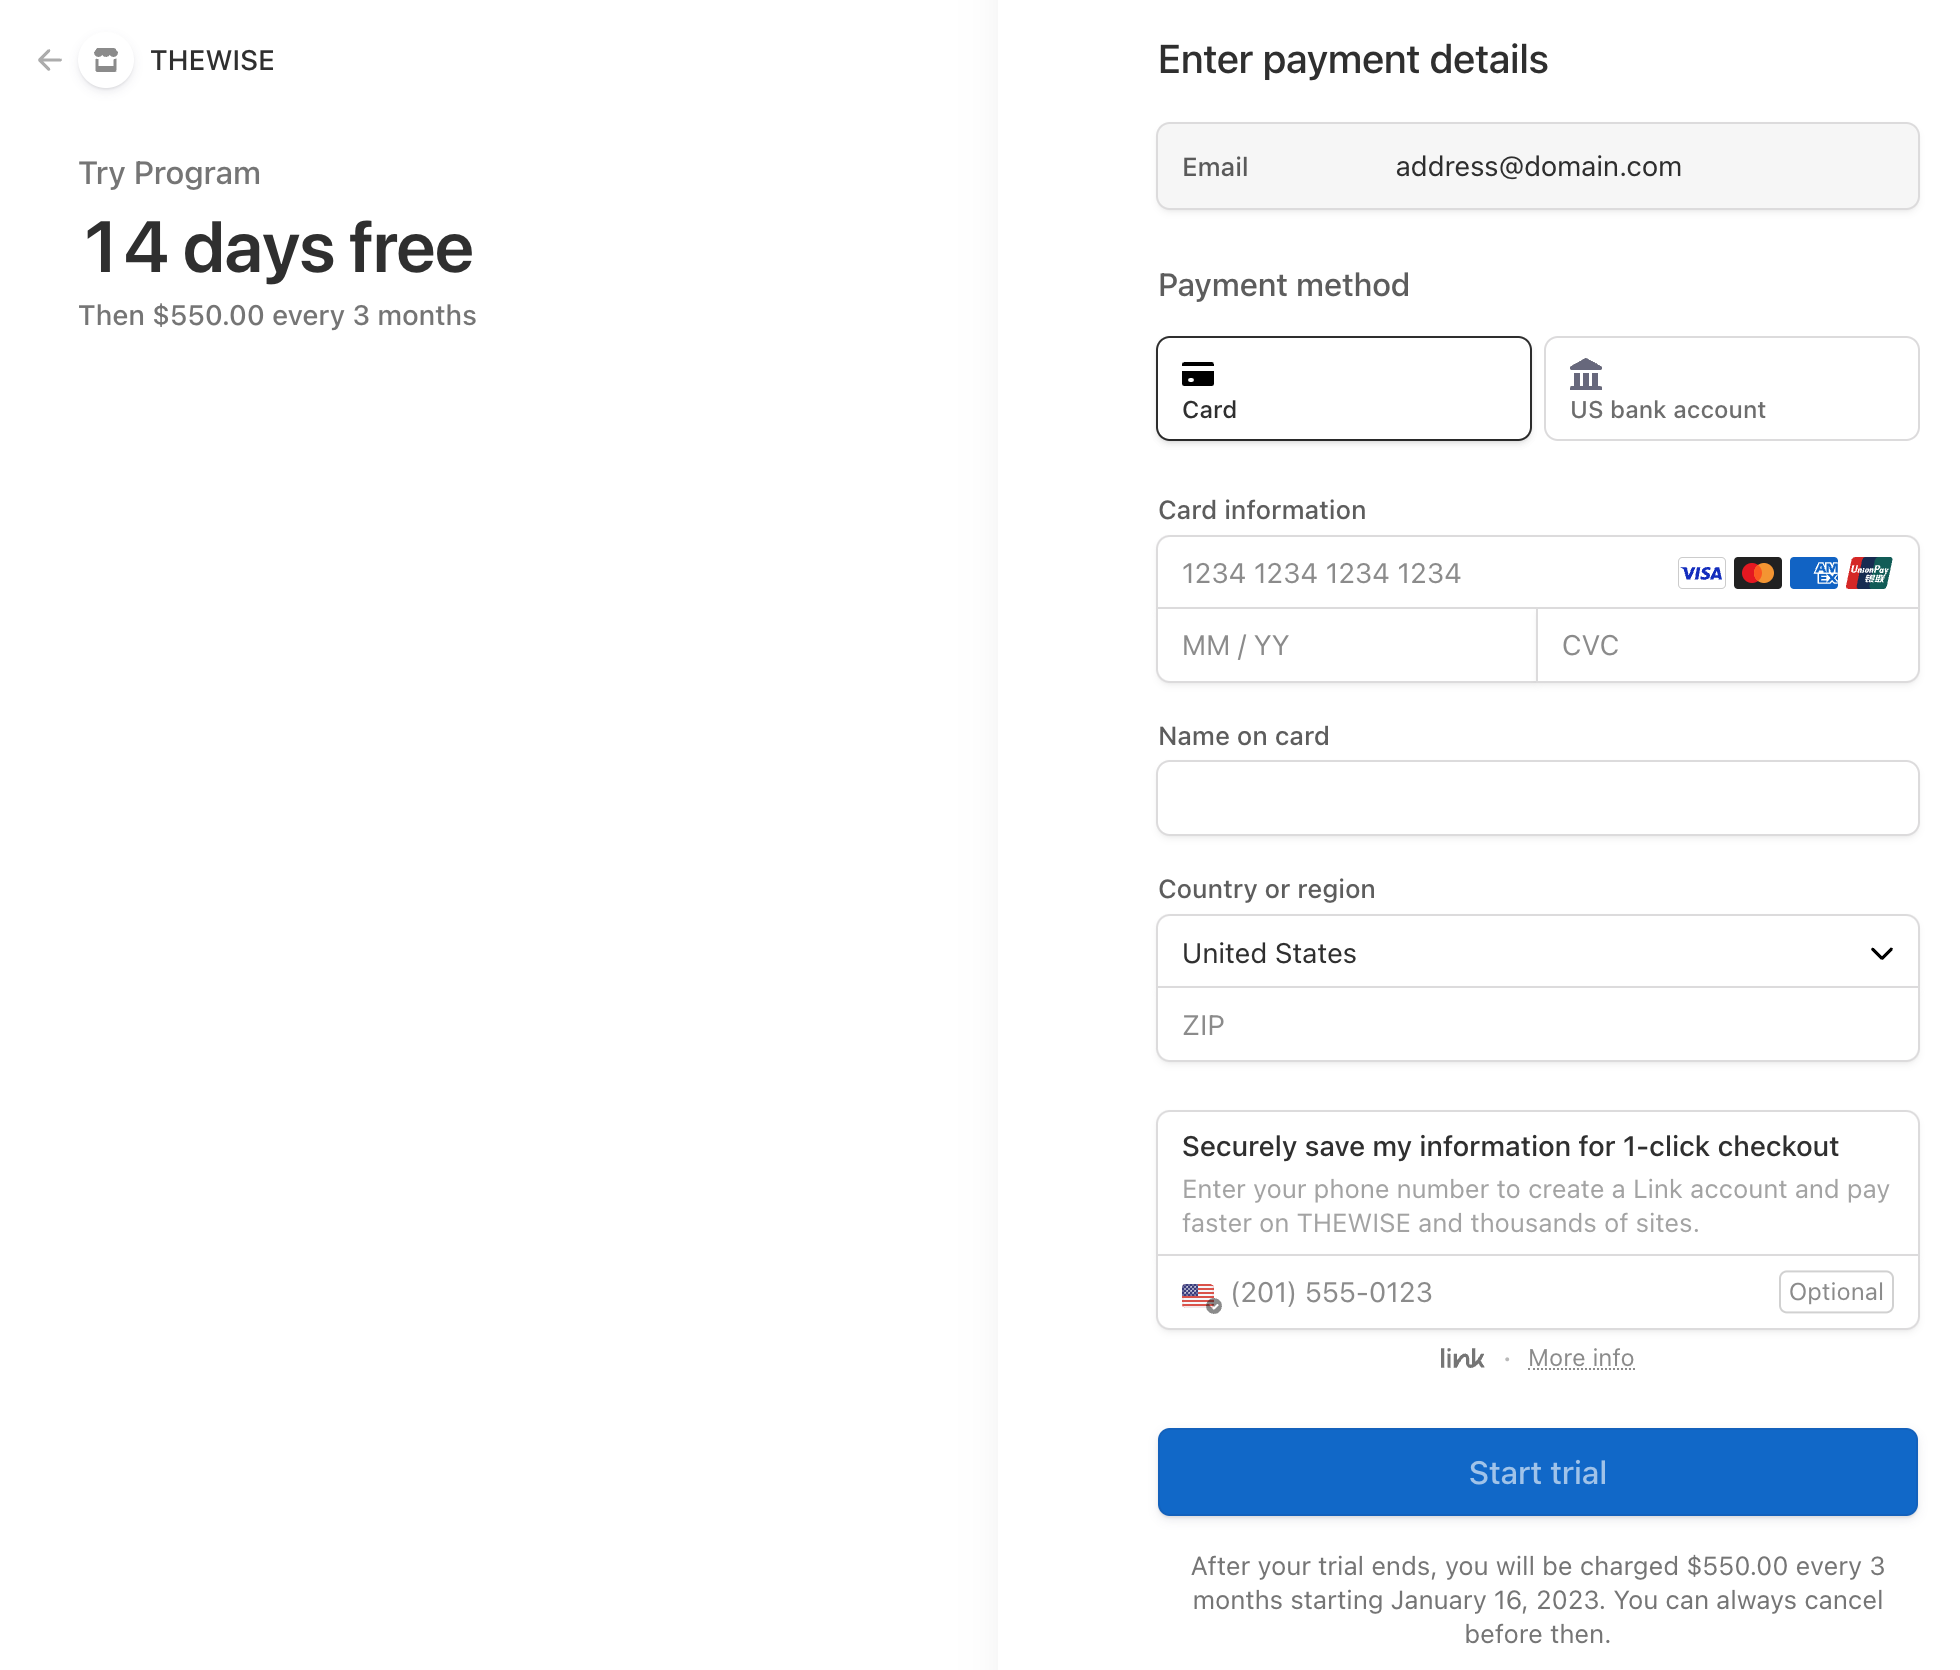This screenshot has width=1960, height=1670.
Task: Open the US flag phone country selector
Action: coord(1201,1292)
